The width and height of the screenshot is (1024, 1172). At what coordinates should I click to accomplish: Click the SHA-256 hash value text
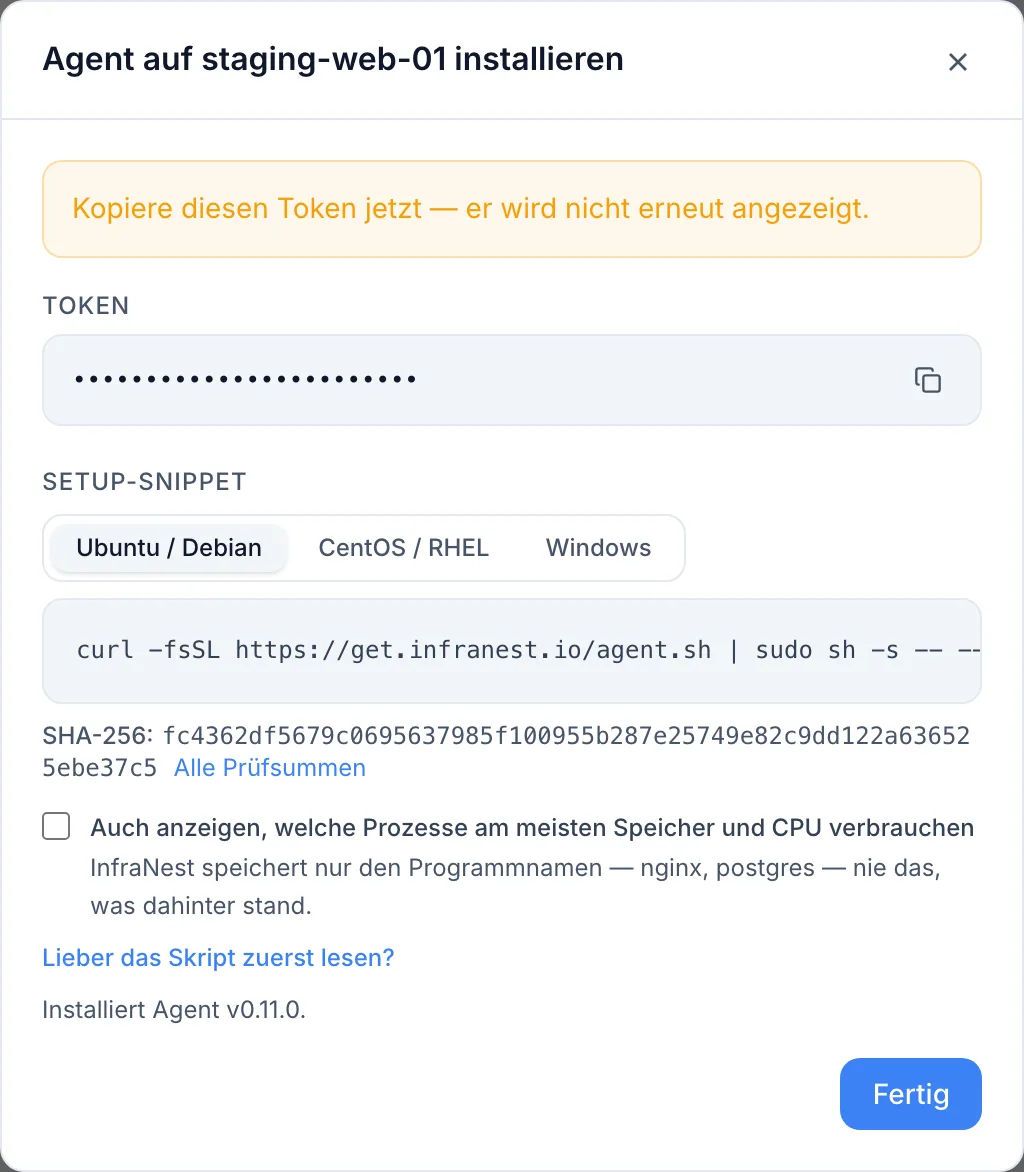506,751
